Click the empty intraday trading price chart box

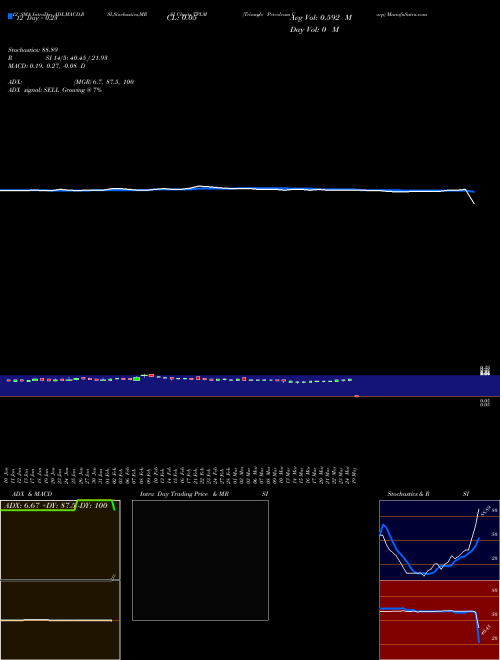(200, 560)
